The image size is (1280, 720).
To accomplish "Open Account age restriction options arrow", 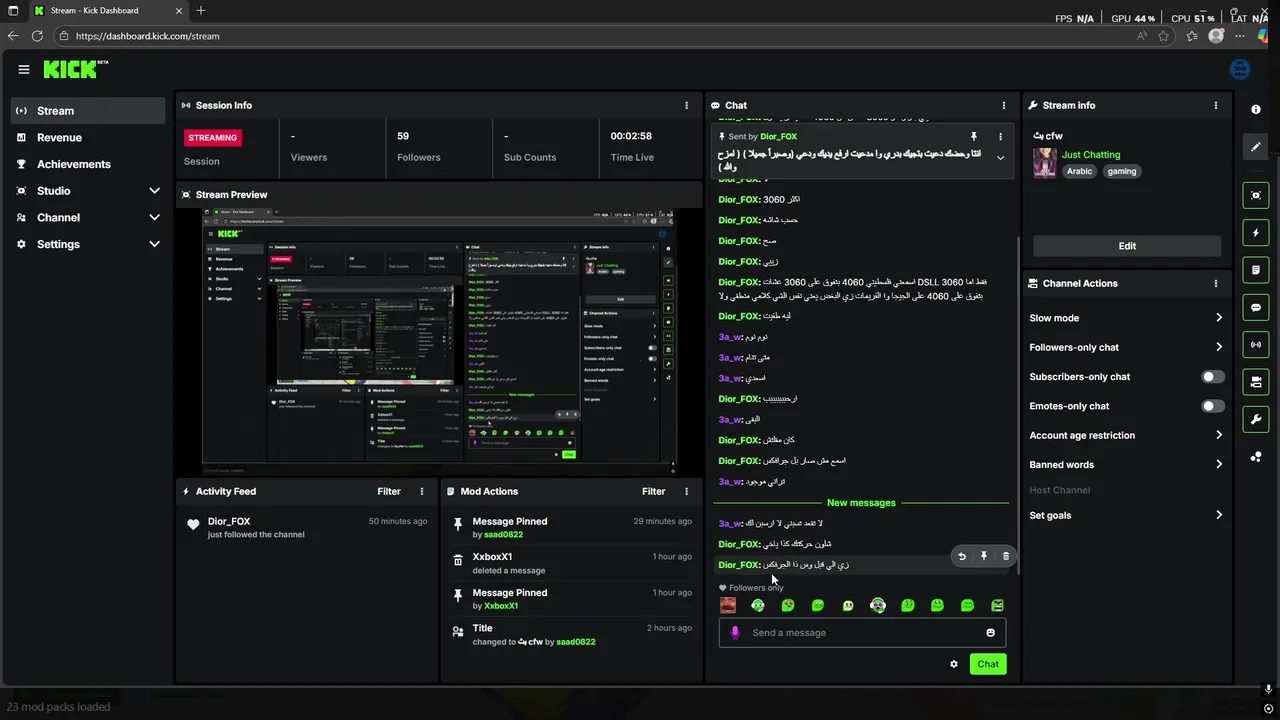I will (1219, 435).
